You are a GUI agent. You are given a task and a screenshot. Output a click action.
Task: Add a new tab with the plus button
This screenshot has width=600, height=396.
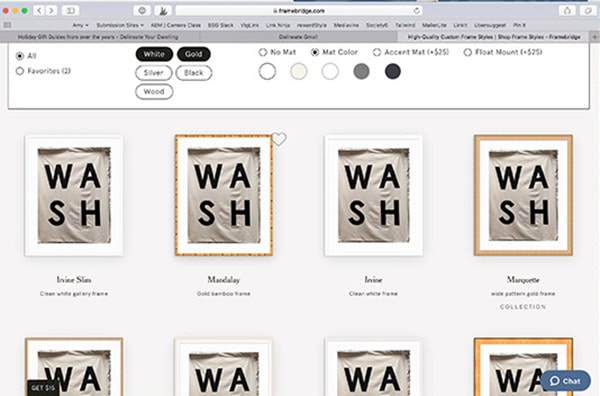pos(595,37)
